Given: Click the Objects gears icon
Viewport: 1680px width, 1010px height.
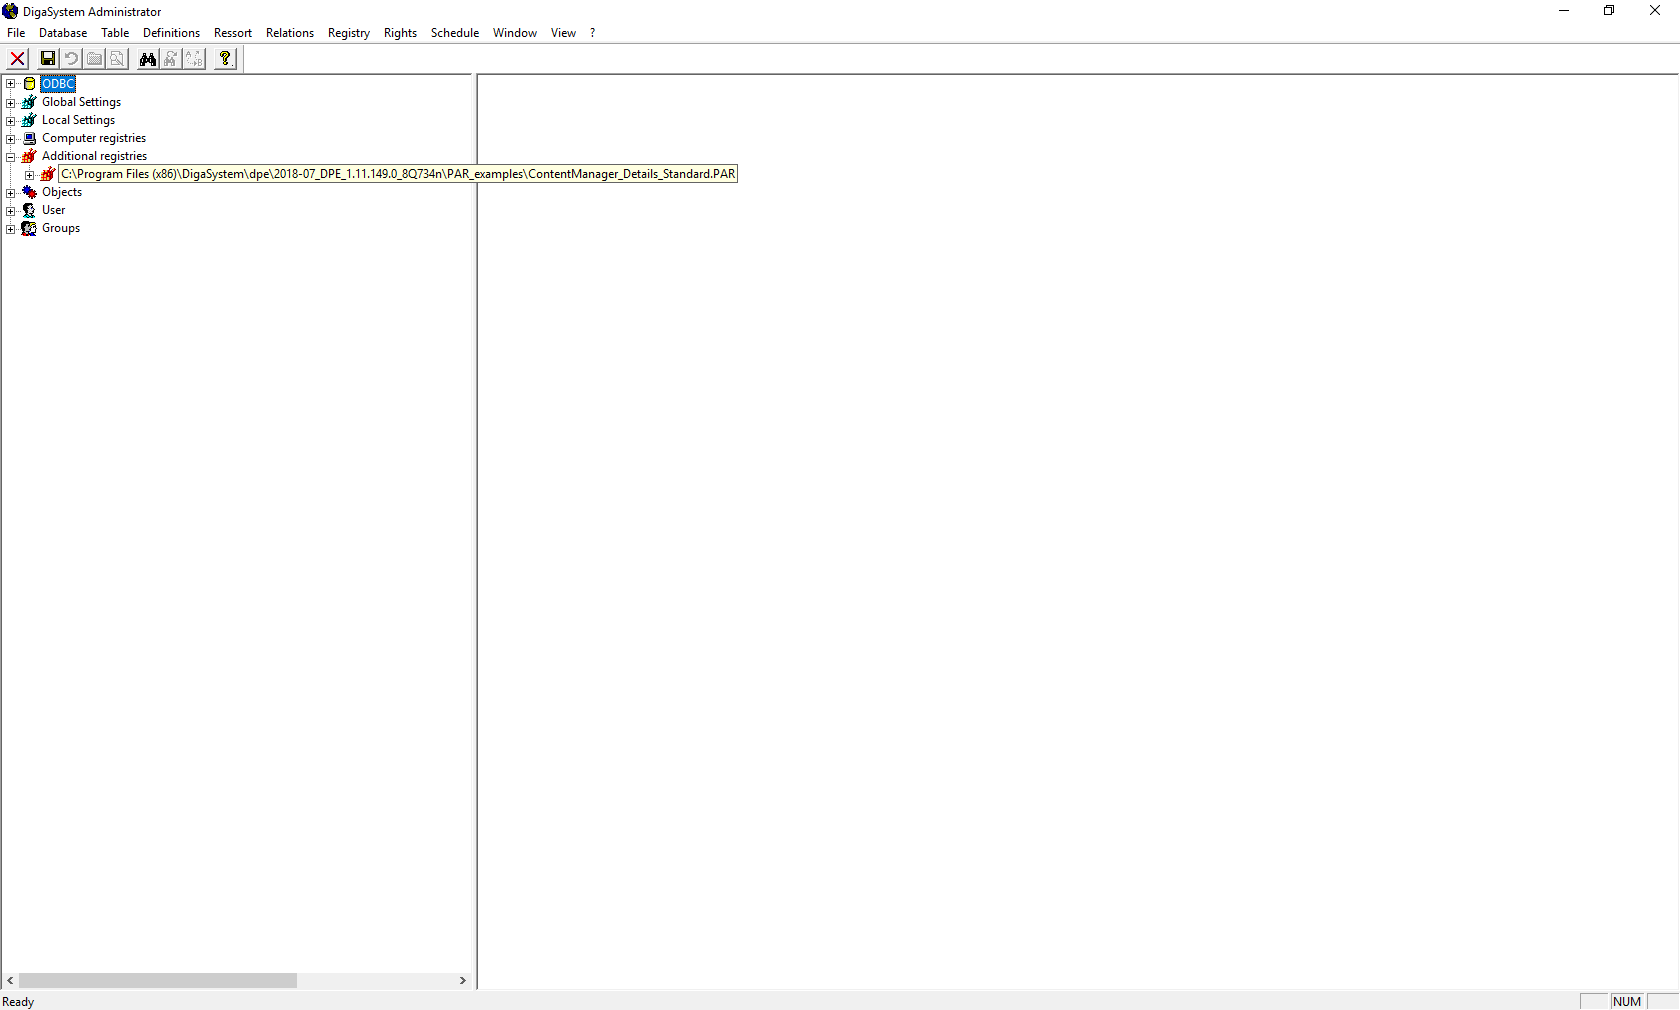Looking at the screenshot, I should click(x=30, y=192).
